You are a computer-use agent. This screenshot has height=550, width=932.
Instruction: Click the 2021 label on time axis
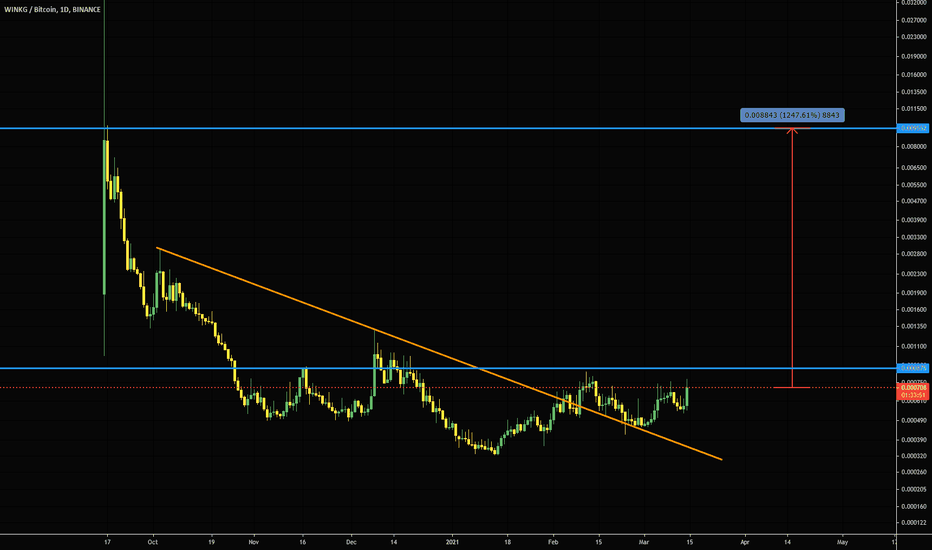point(452,542)
